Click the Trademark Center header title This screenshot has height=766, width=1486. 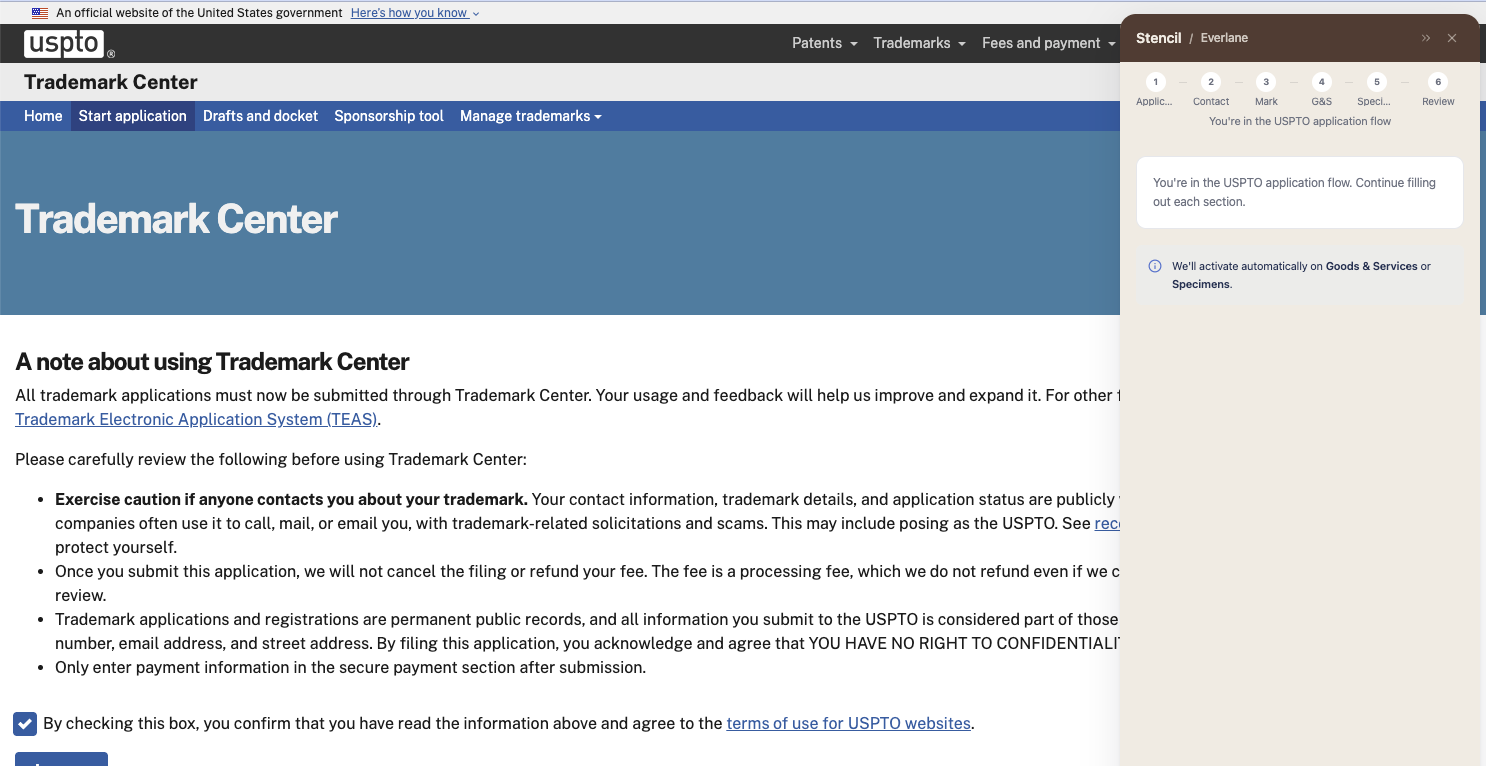tap(111, 82)
